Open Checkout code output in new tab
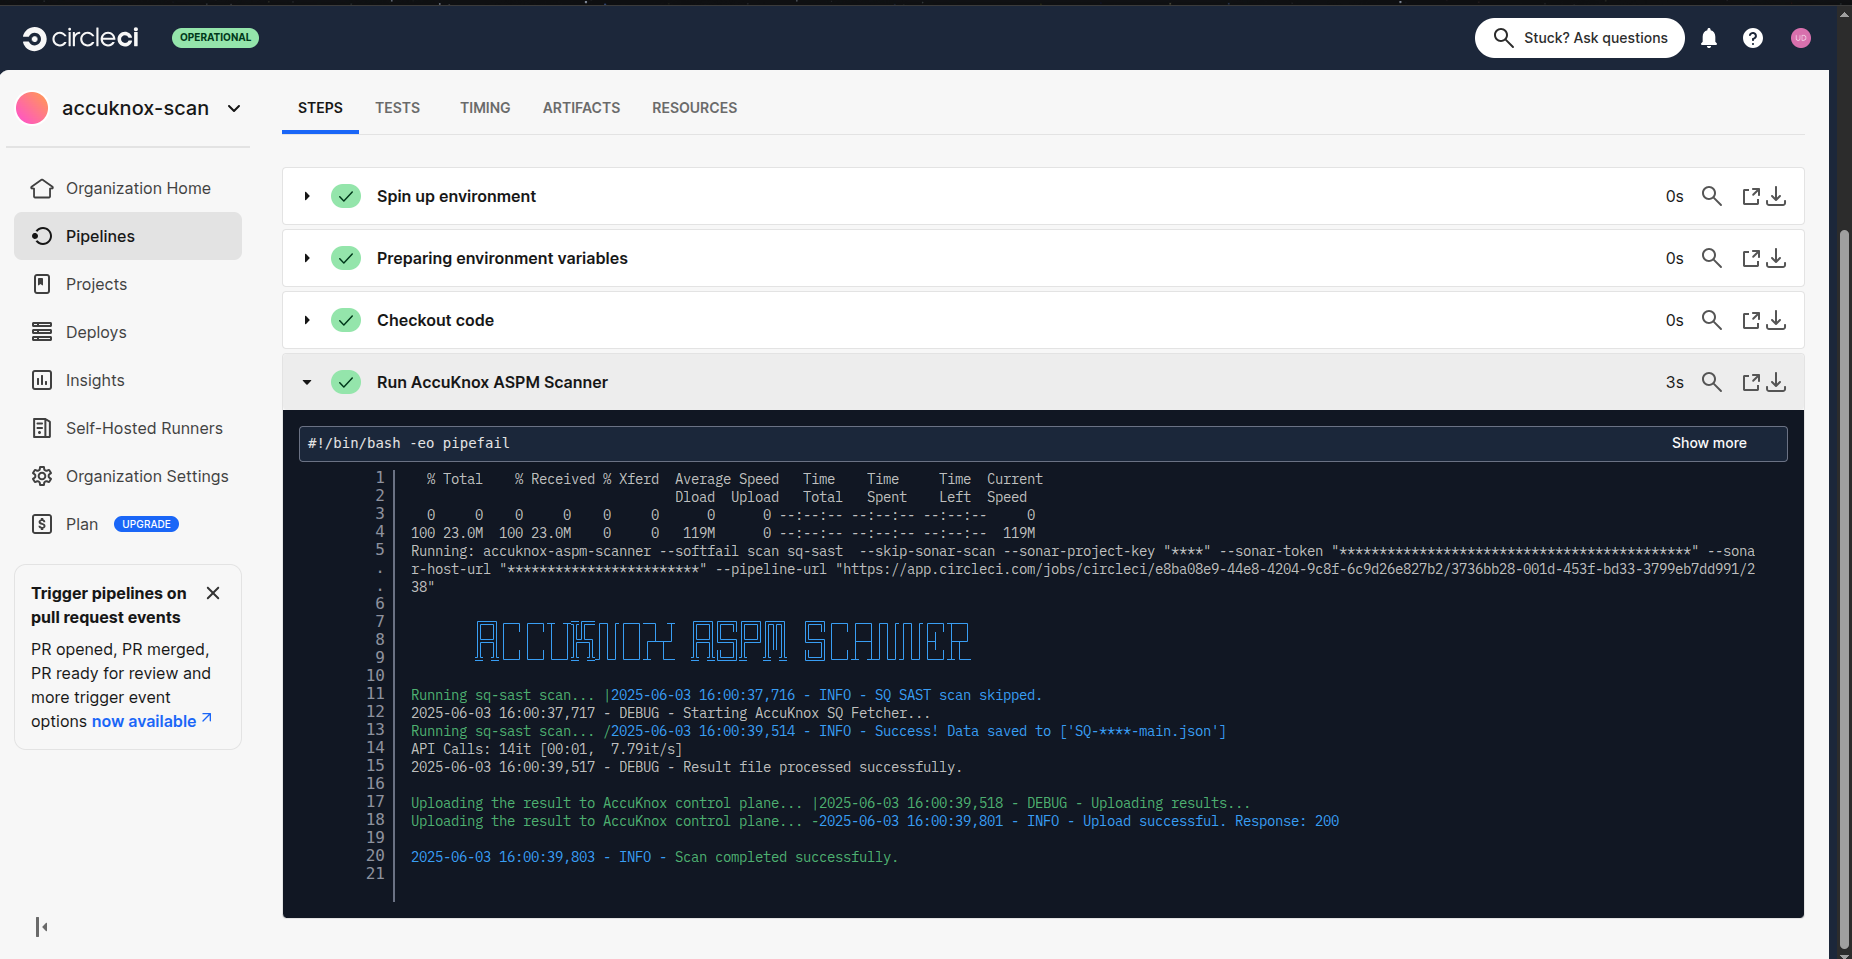This screenshot has height=959, width=1852. 1751,320
